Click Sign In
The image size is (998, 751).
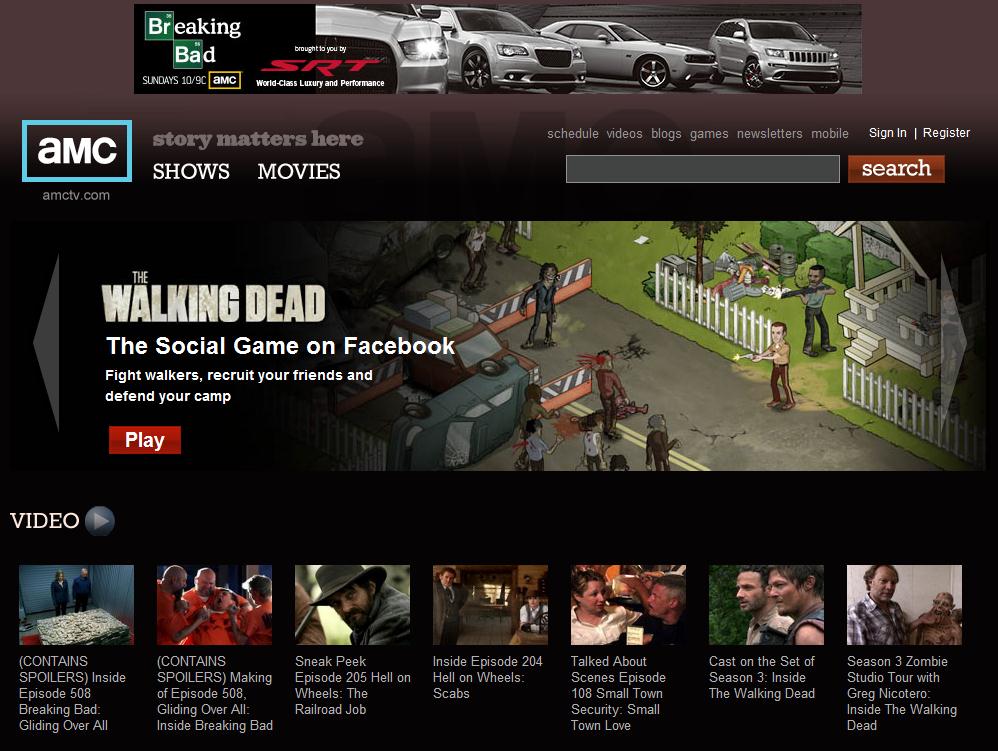(888, 133)
